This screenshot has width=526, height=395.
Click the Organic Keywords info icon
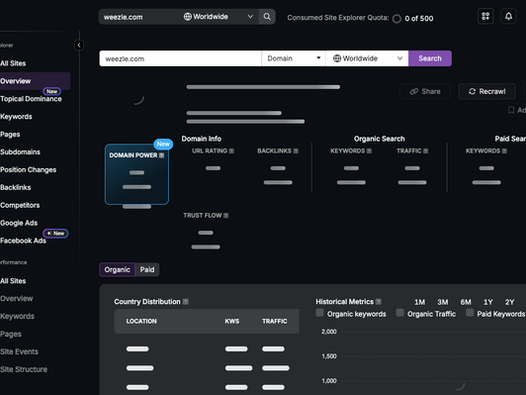369,151
